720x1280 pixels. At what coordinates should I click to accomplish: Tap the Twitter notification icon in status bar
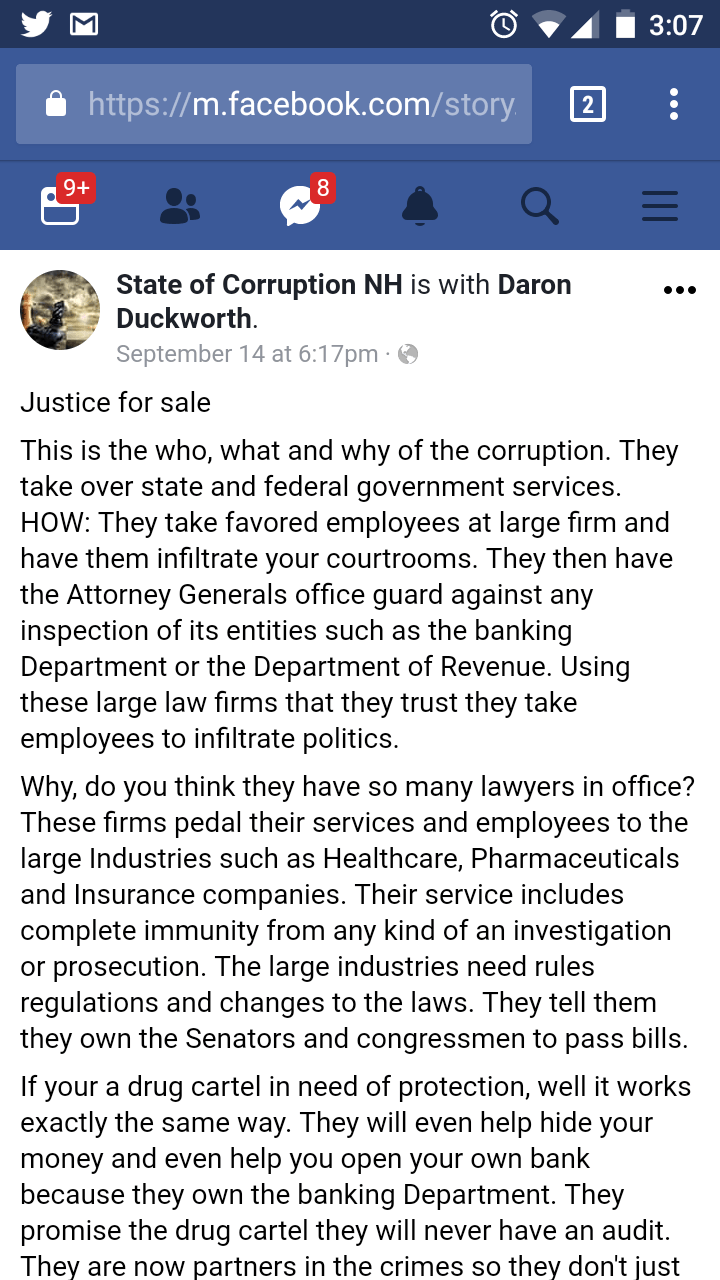pos(36,24)
